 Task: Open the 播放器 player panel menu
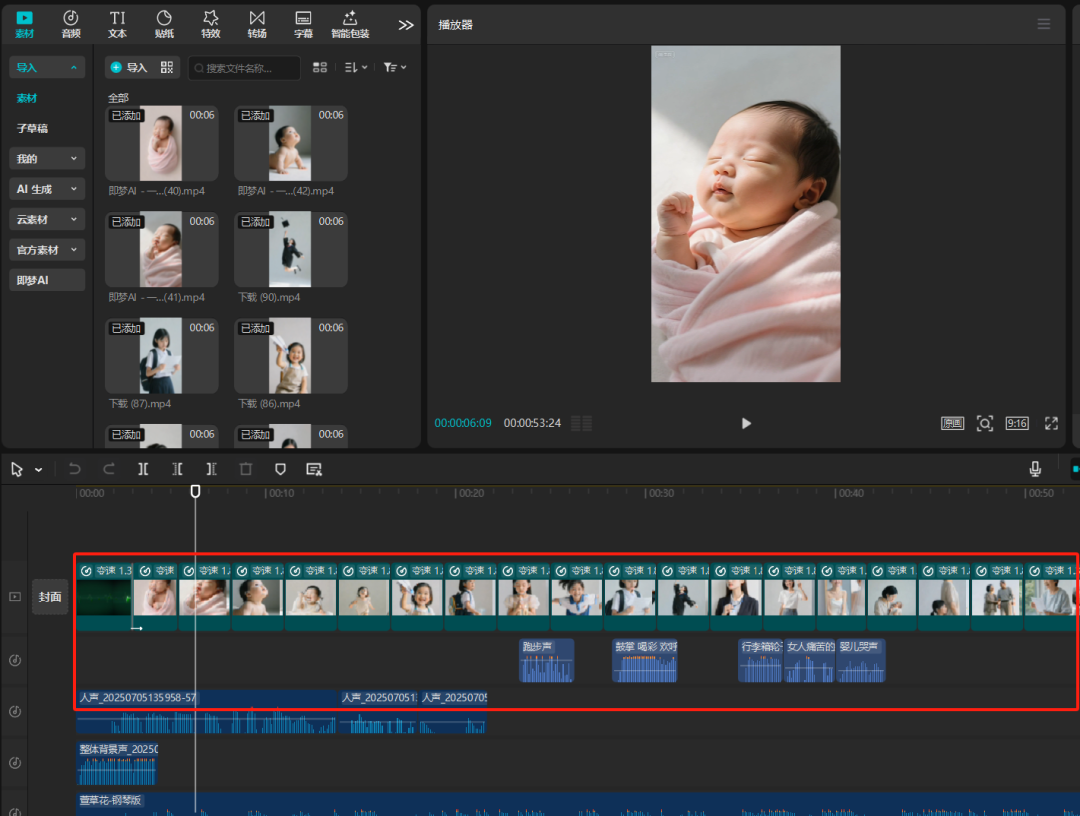(1044, 24)
